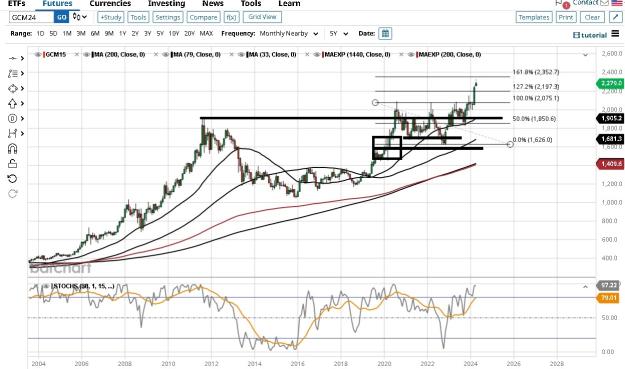Click MAEXP (1440) red color swatch
The width and height of the screenshot is (625, 369).
click(x=323, y=55)
